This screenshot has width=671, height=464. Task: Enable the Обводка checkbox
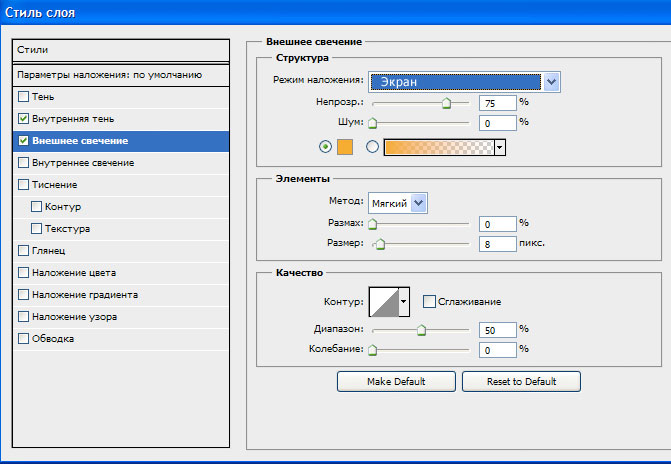tap(24, 339)
